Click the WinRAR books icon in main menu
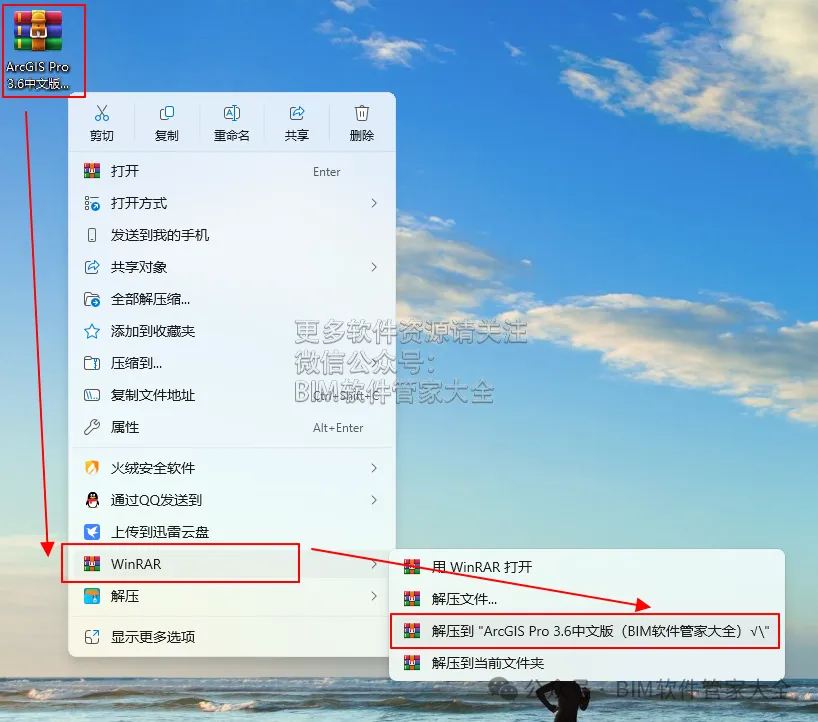This screenshot has height=722, width=818. click(x=92, y=563)
